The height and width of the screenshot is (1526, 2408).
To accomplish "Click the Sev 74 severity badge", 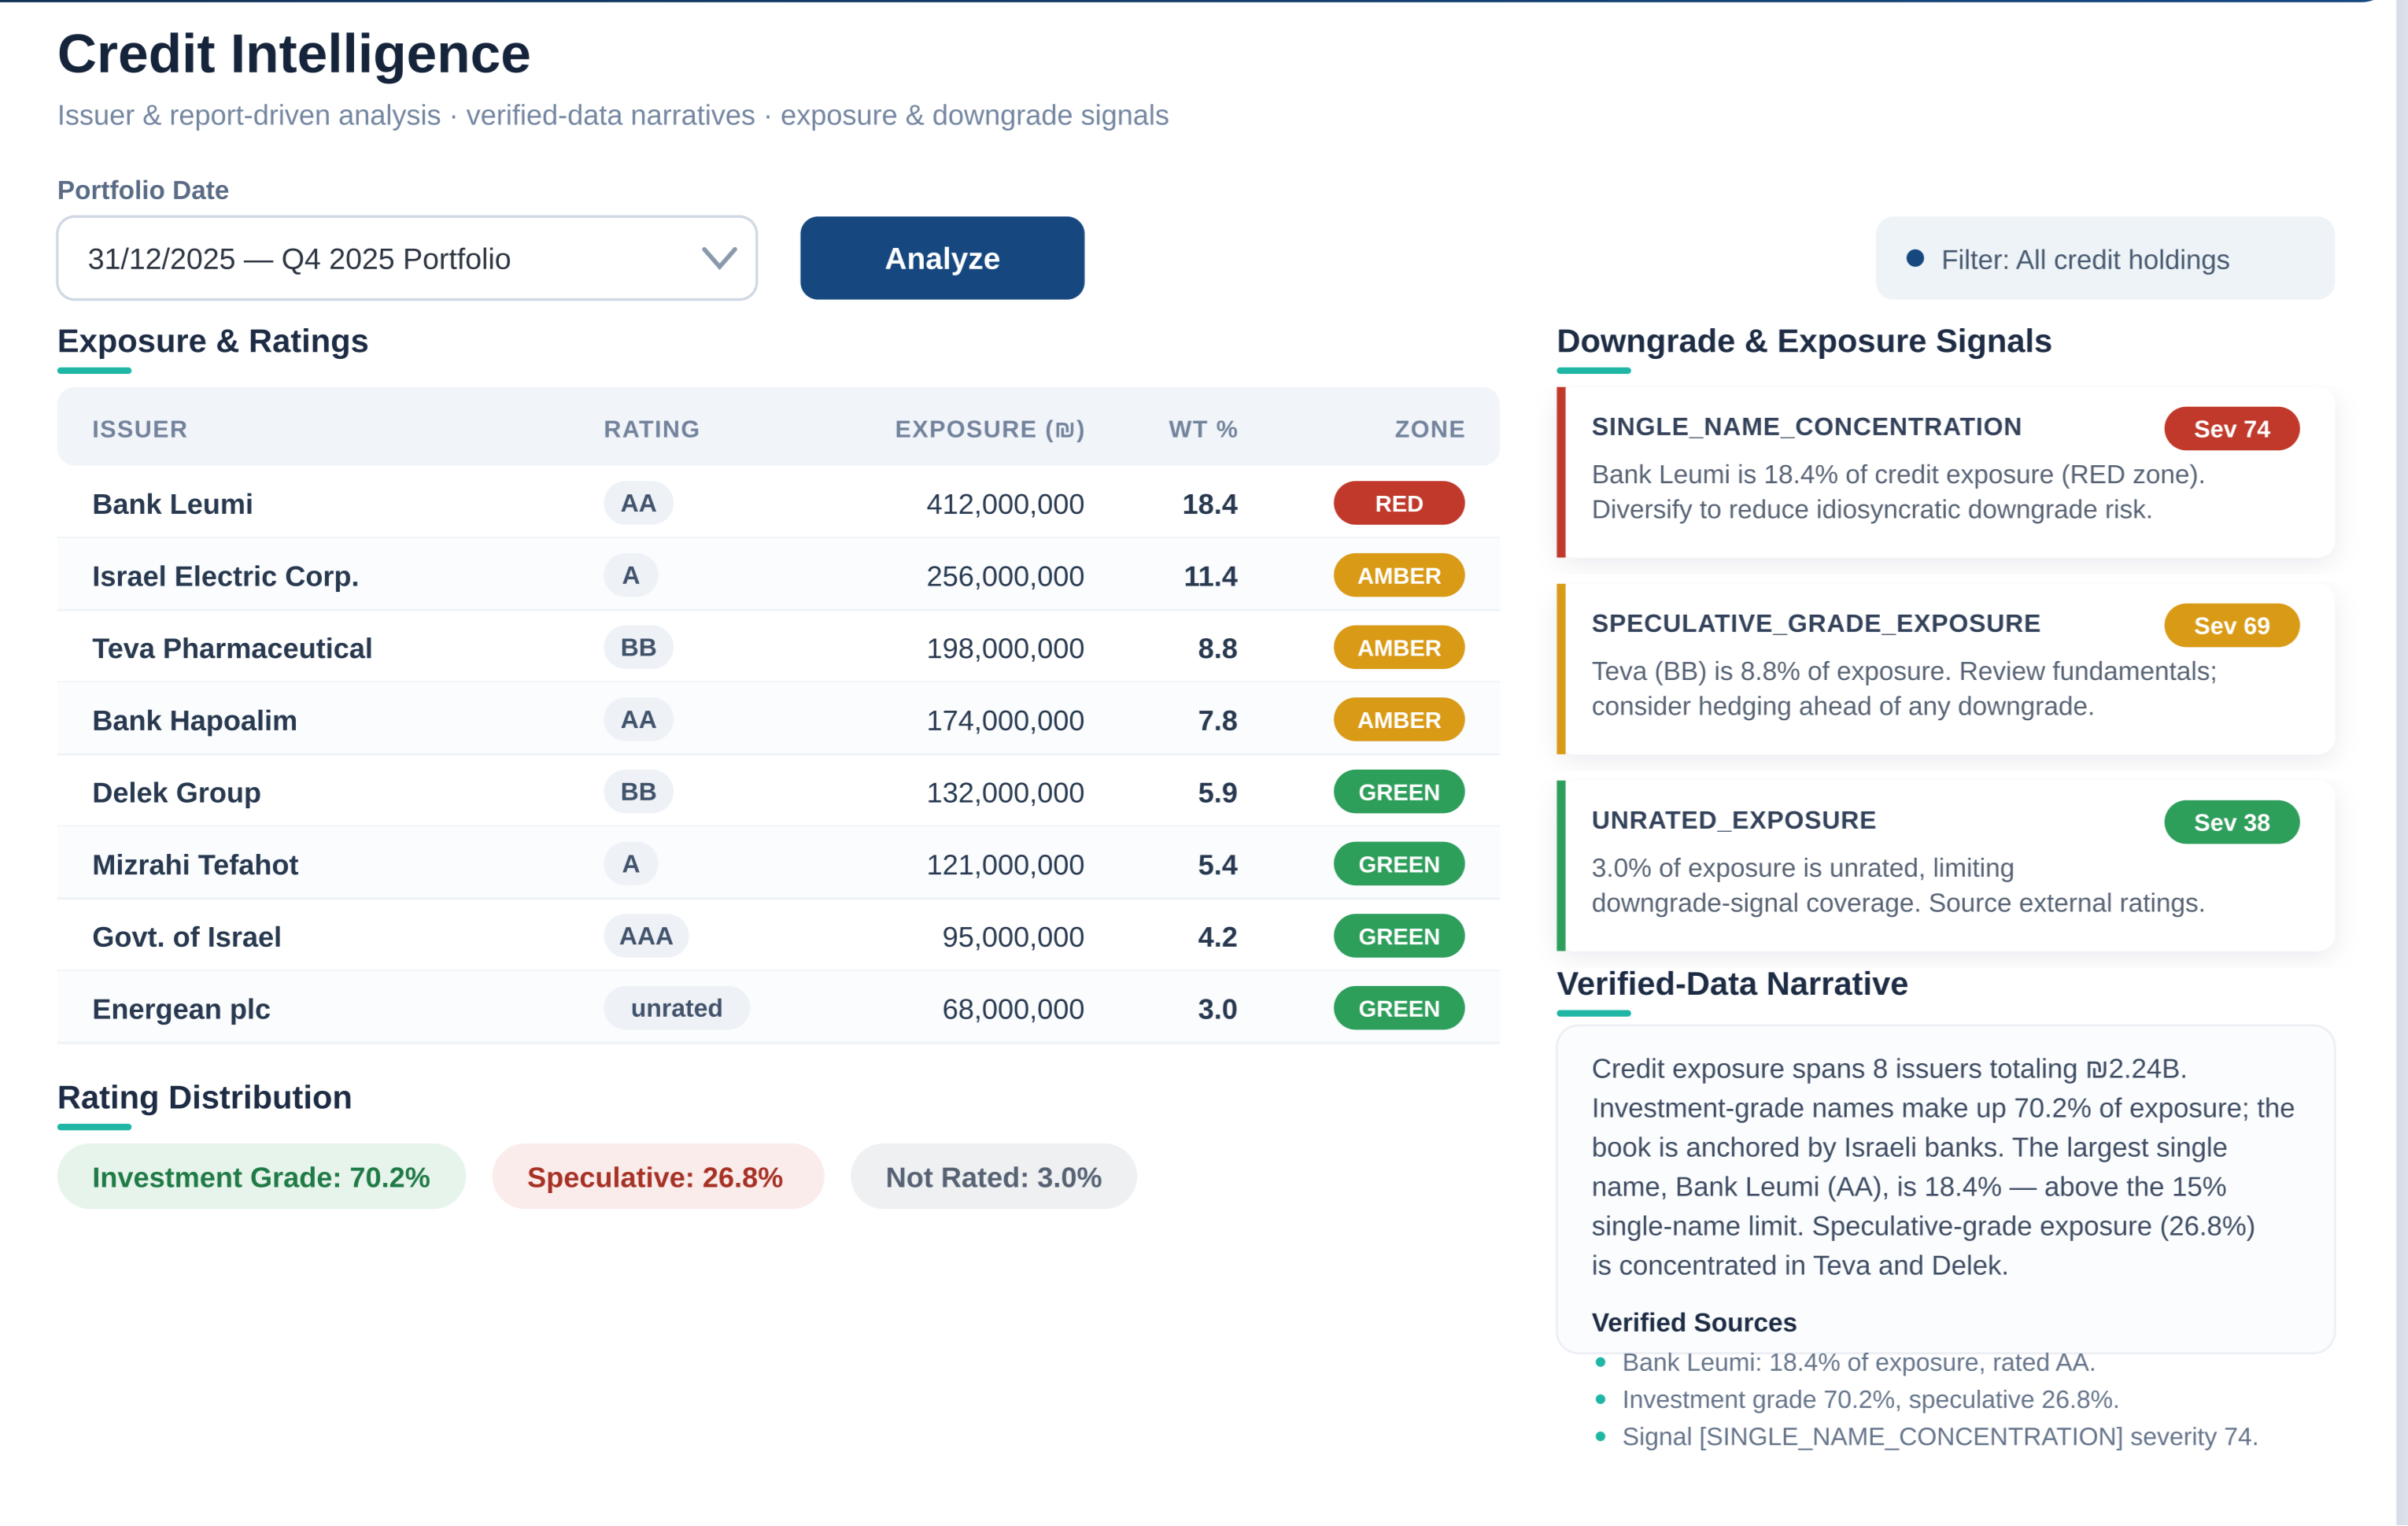I will click(x=2231, y=428).
